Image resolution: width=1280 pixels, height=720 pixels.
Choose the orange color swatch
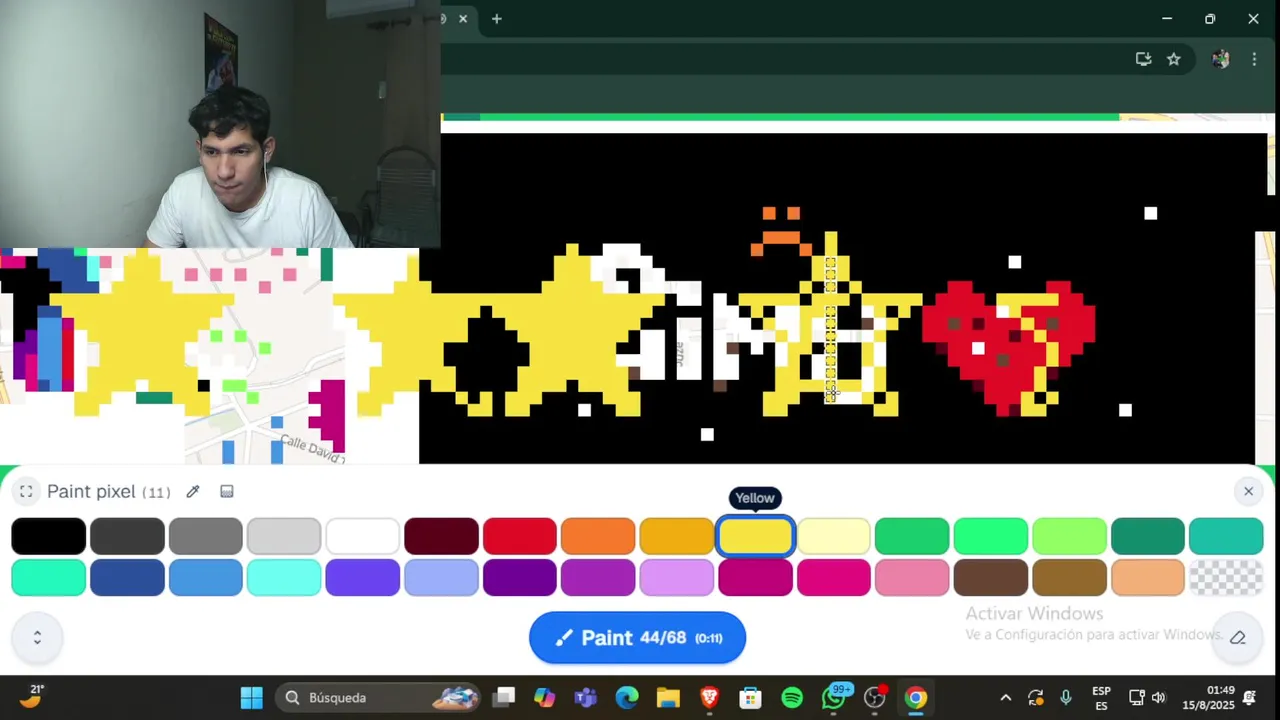point(598,536)
